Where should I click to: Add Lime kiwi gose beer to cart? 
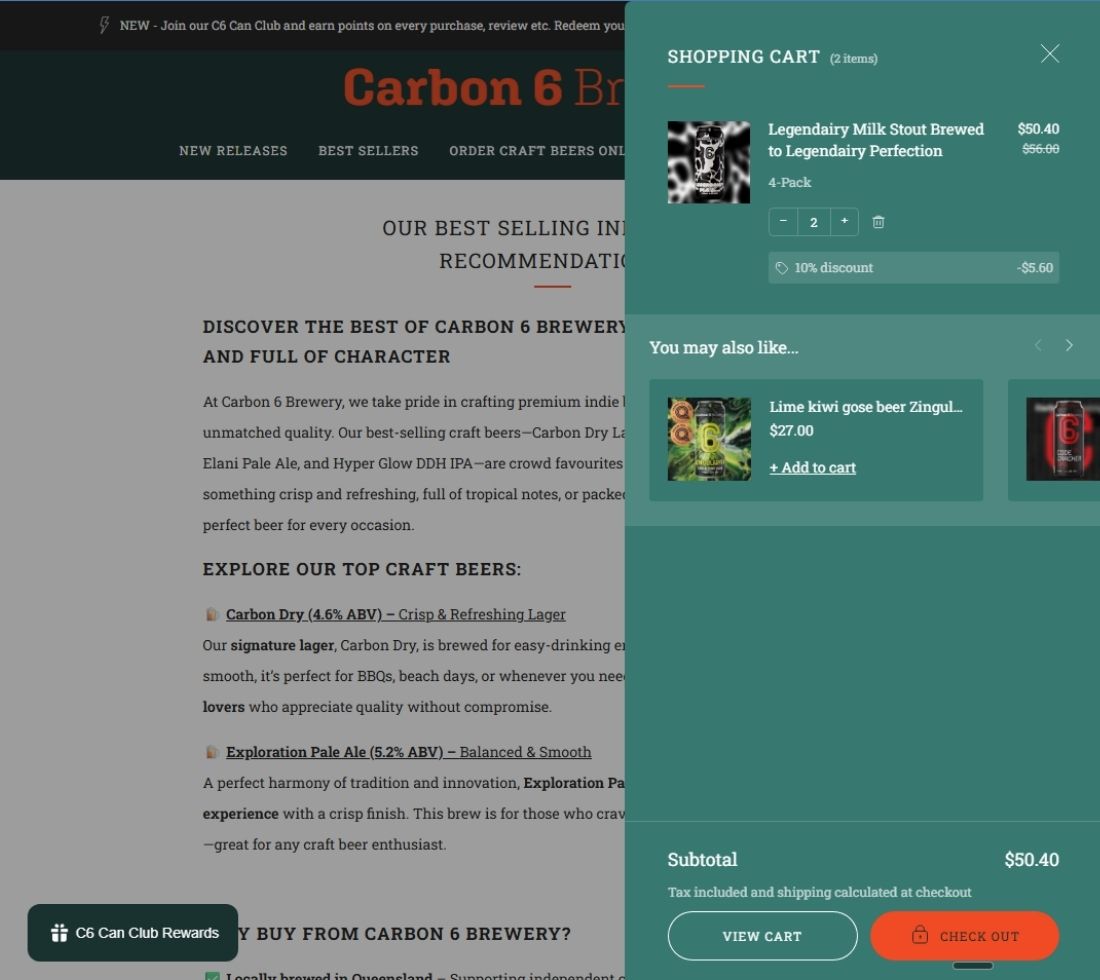point(812,467)
